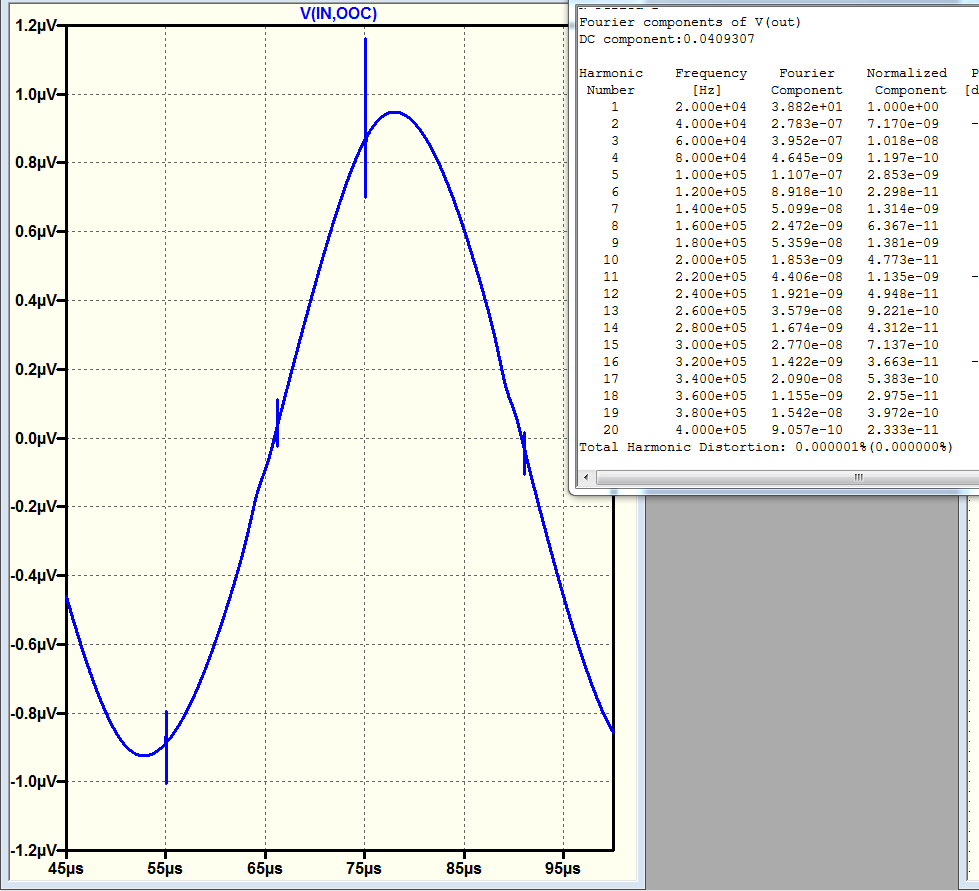Viewport: 979px width, 891px height.
Task: Click the 'Normalized Component' column header
Action: [907, 82]
